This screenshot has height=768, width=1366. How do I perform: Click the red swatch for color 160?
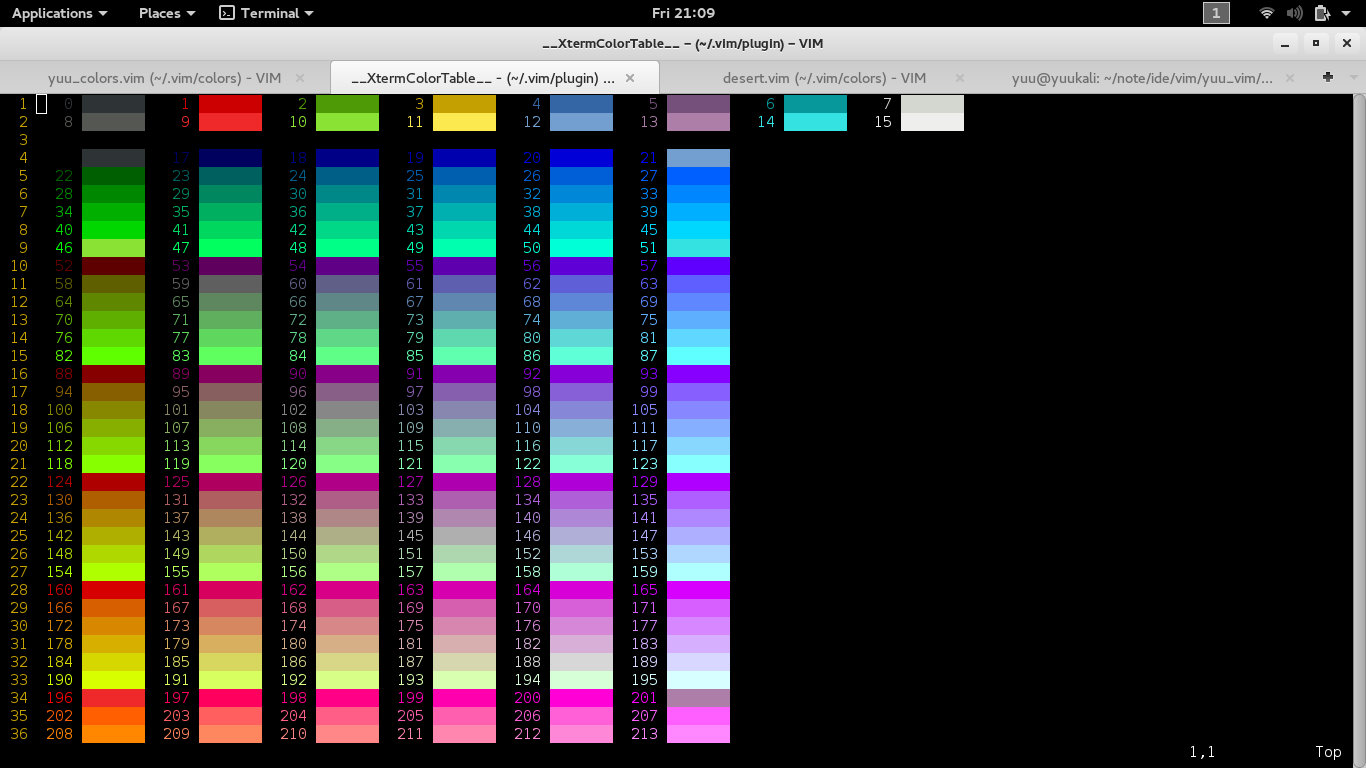point(113,590)
